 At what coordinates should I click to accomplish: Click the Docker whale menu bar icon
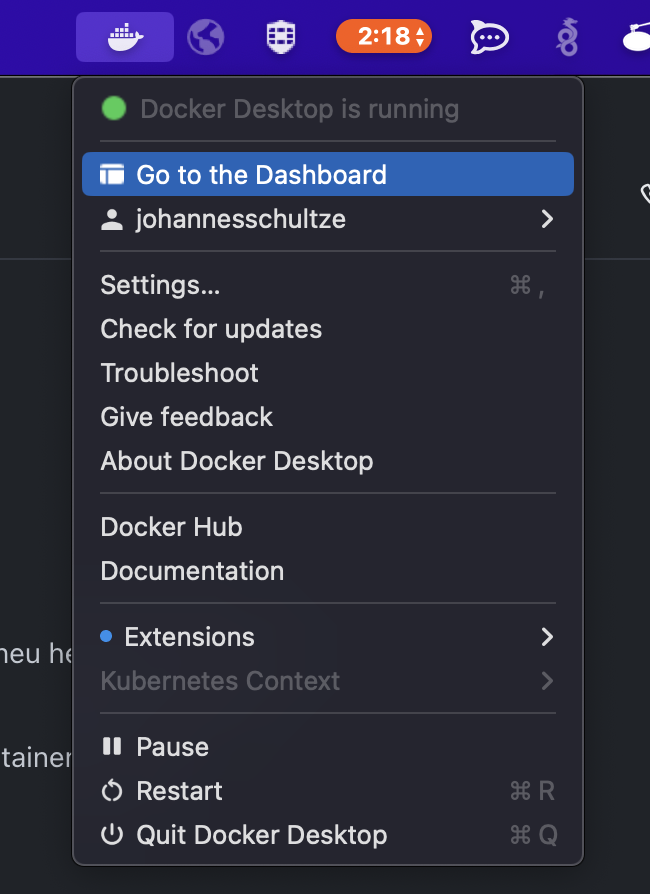(x=125, y=37)
